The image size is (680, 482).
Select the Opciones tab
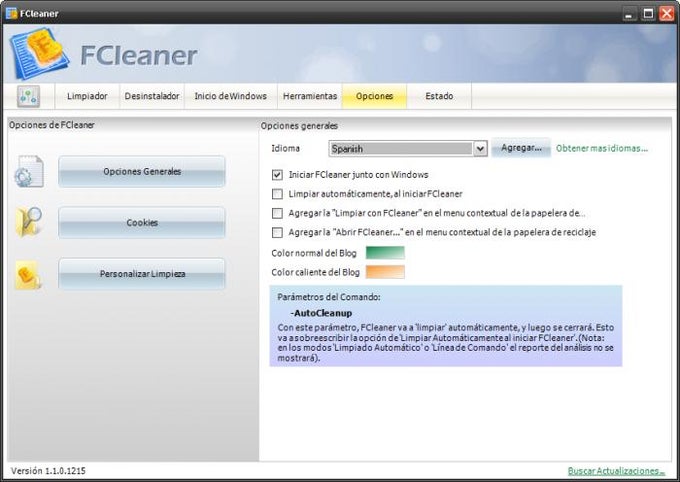click(375, 96)
